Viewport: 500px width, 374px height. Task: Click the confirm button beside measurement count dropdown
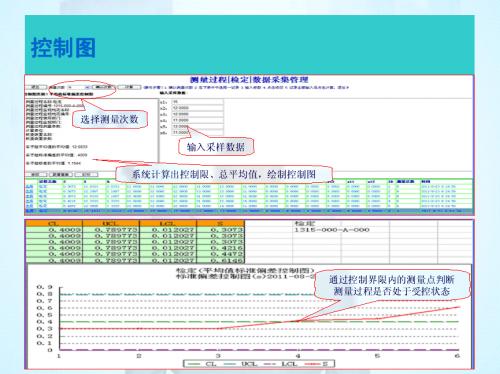[x=103, y=87]
